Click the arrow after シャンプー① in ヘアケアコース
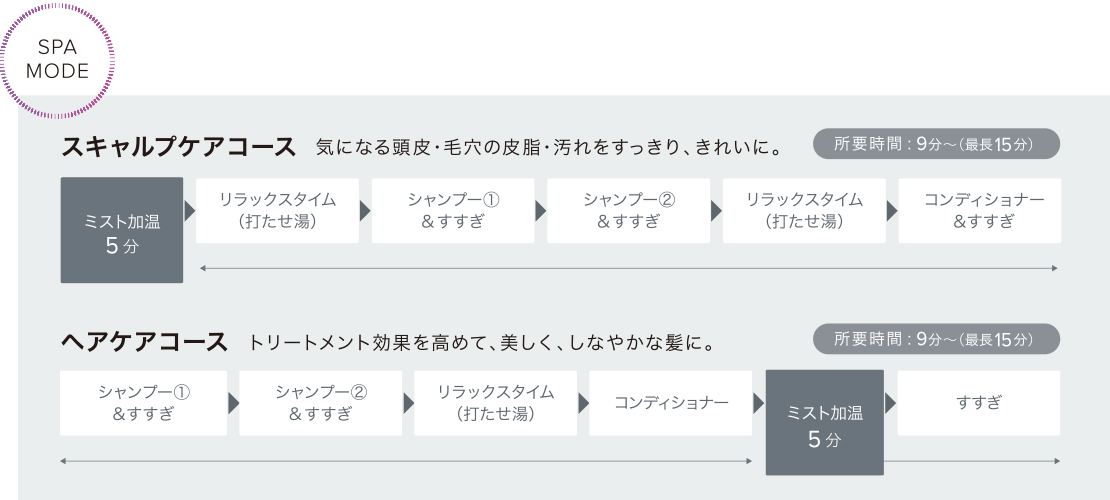Screen dimensions: 1110x500 pos(233,403)
